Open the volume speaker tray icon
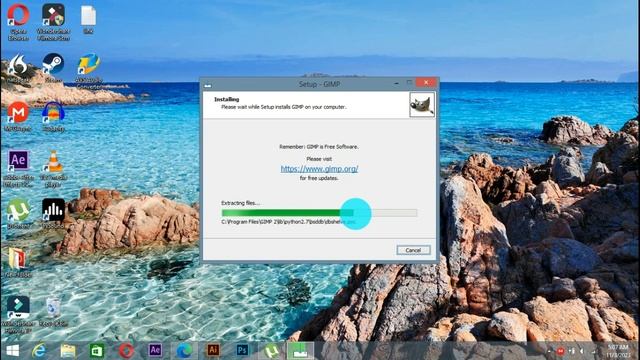Image resolution: width=640 pixels, height=360 pixels. pyautogui.click(x=582, y=351)
